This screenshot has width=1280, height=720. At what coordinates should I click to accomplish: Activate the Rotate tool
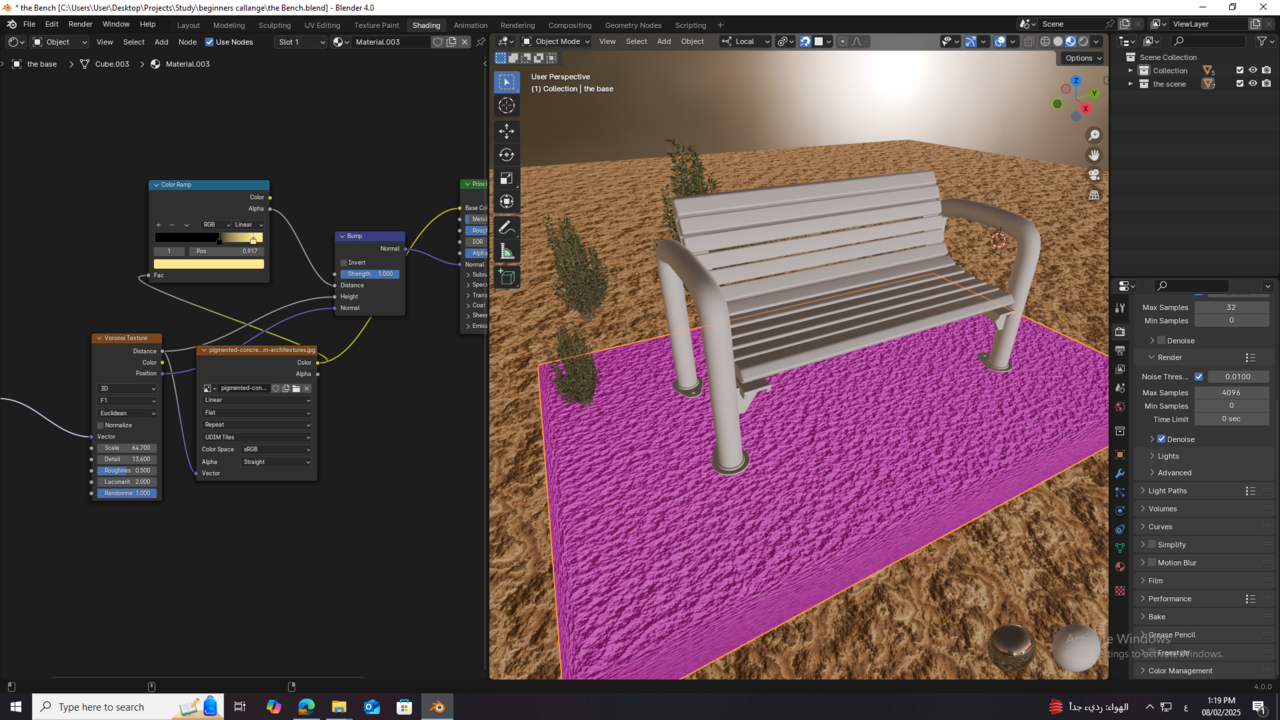[x=506, y=154]
